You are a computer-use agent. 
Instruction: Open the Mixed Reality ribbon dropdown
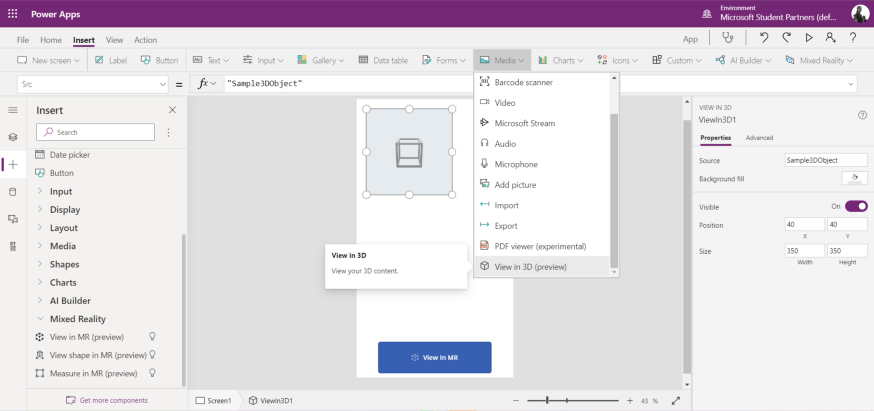819,60
